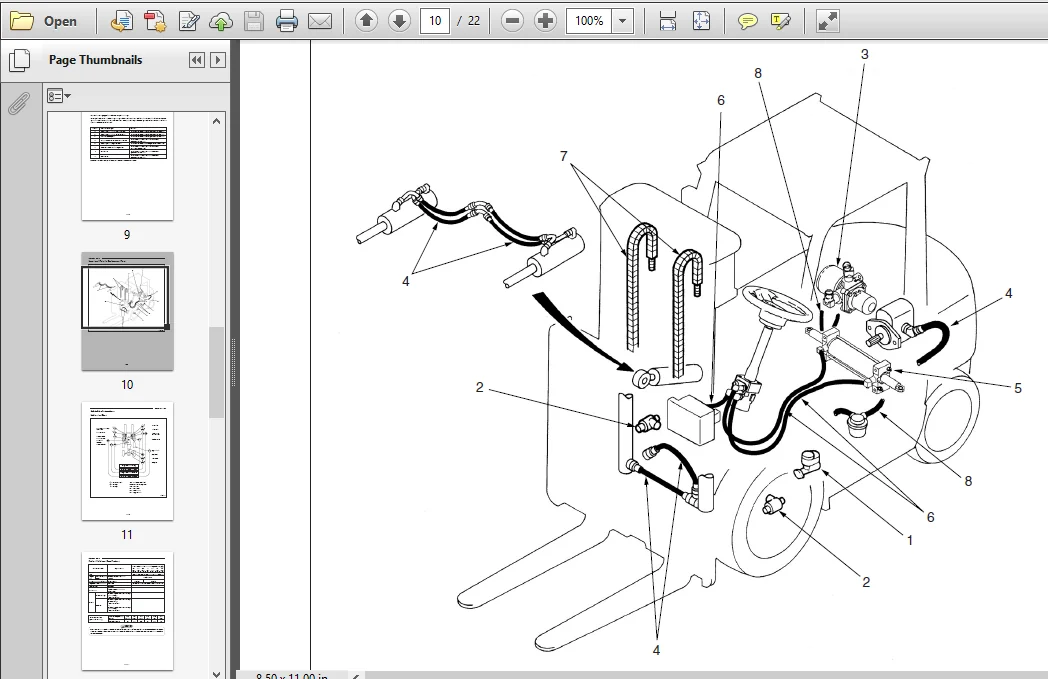Expand the thumbnails panel with right-arrow button
The height and width of the screenshot is (679, 1048).
218,60
